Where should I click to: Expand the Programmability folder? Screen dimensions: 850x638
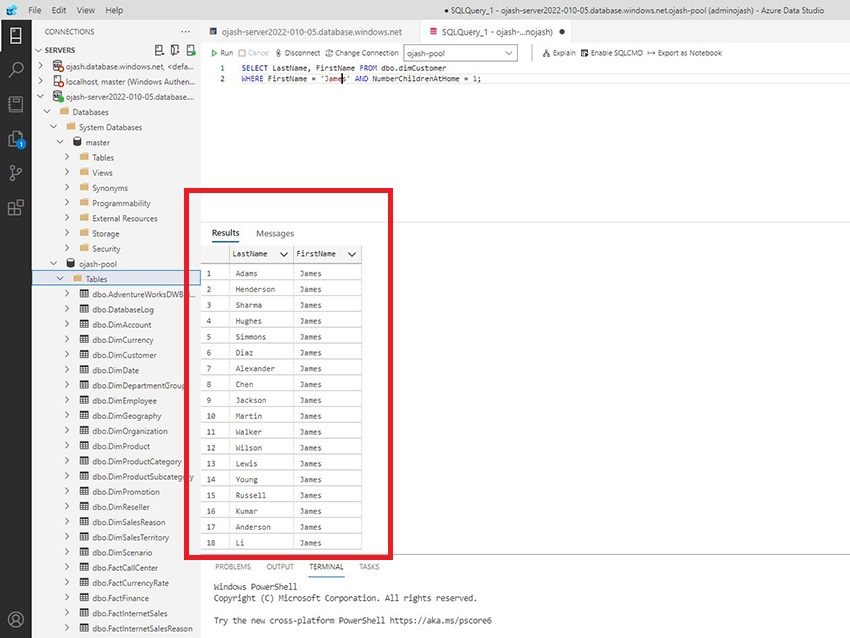point(67,202)
